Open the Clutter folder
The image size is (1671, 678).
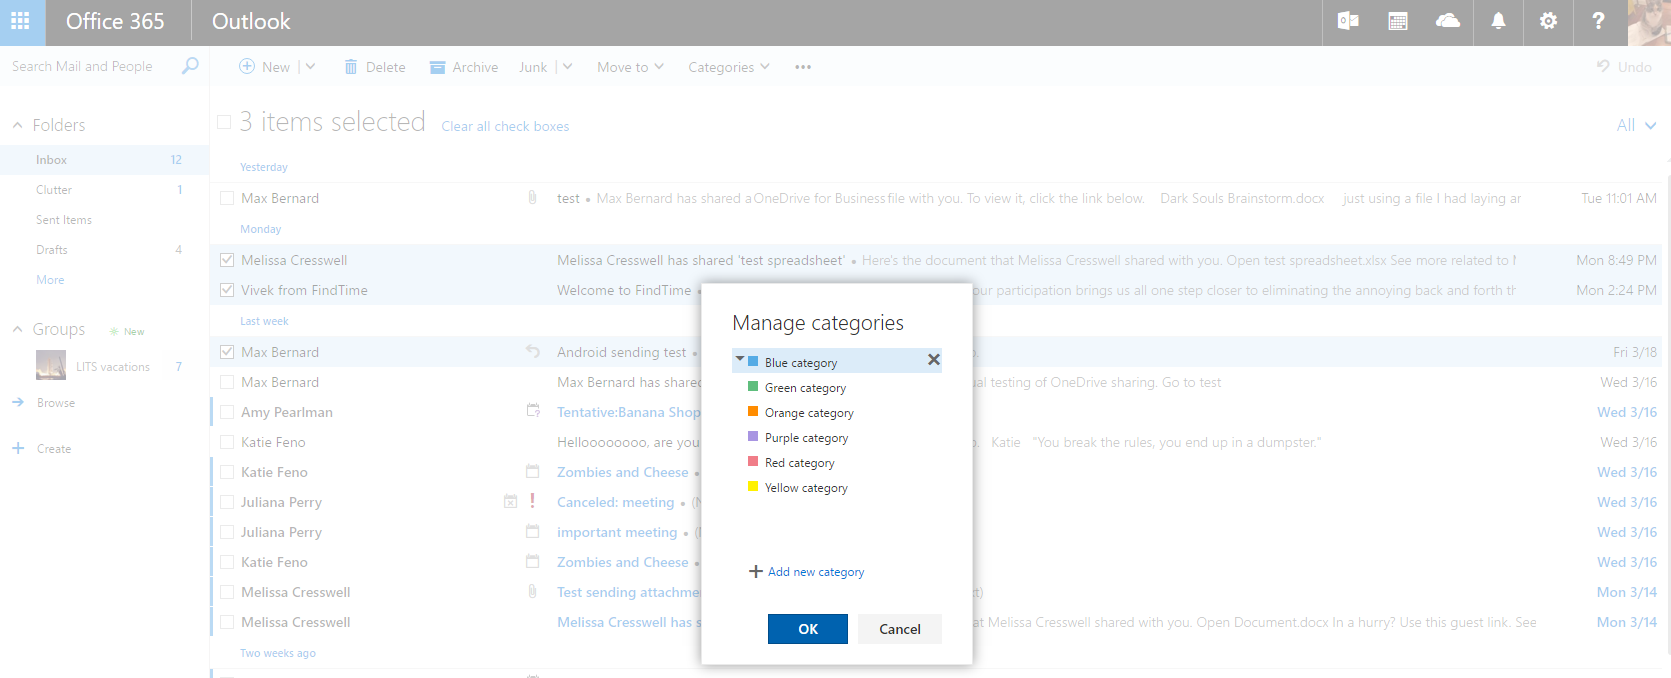(104, 190)
